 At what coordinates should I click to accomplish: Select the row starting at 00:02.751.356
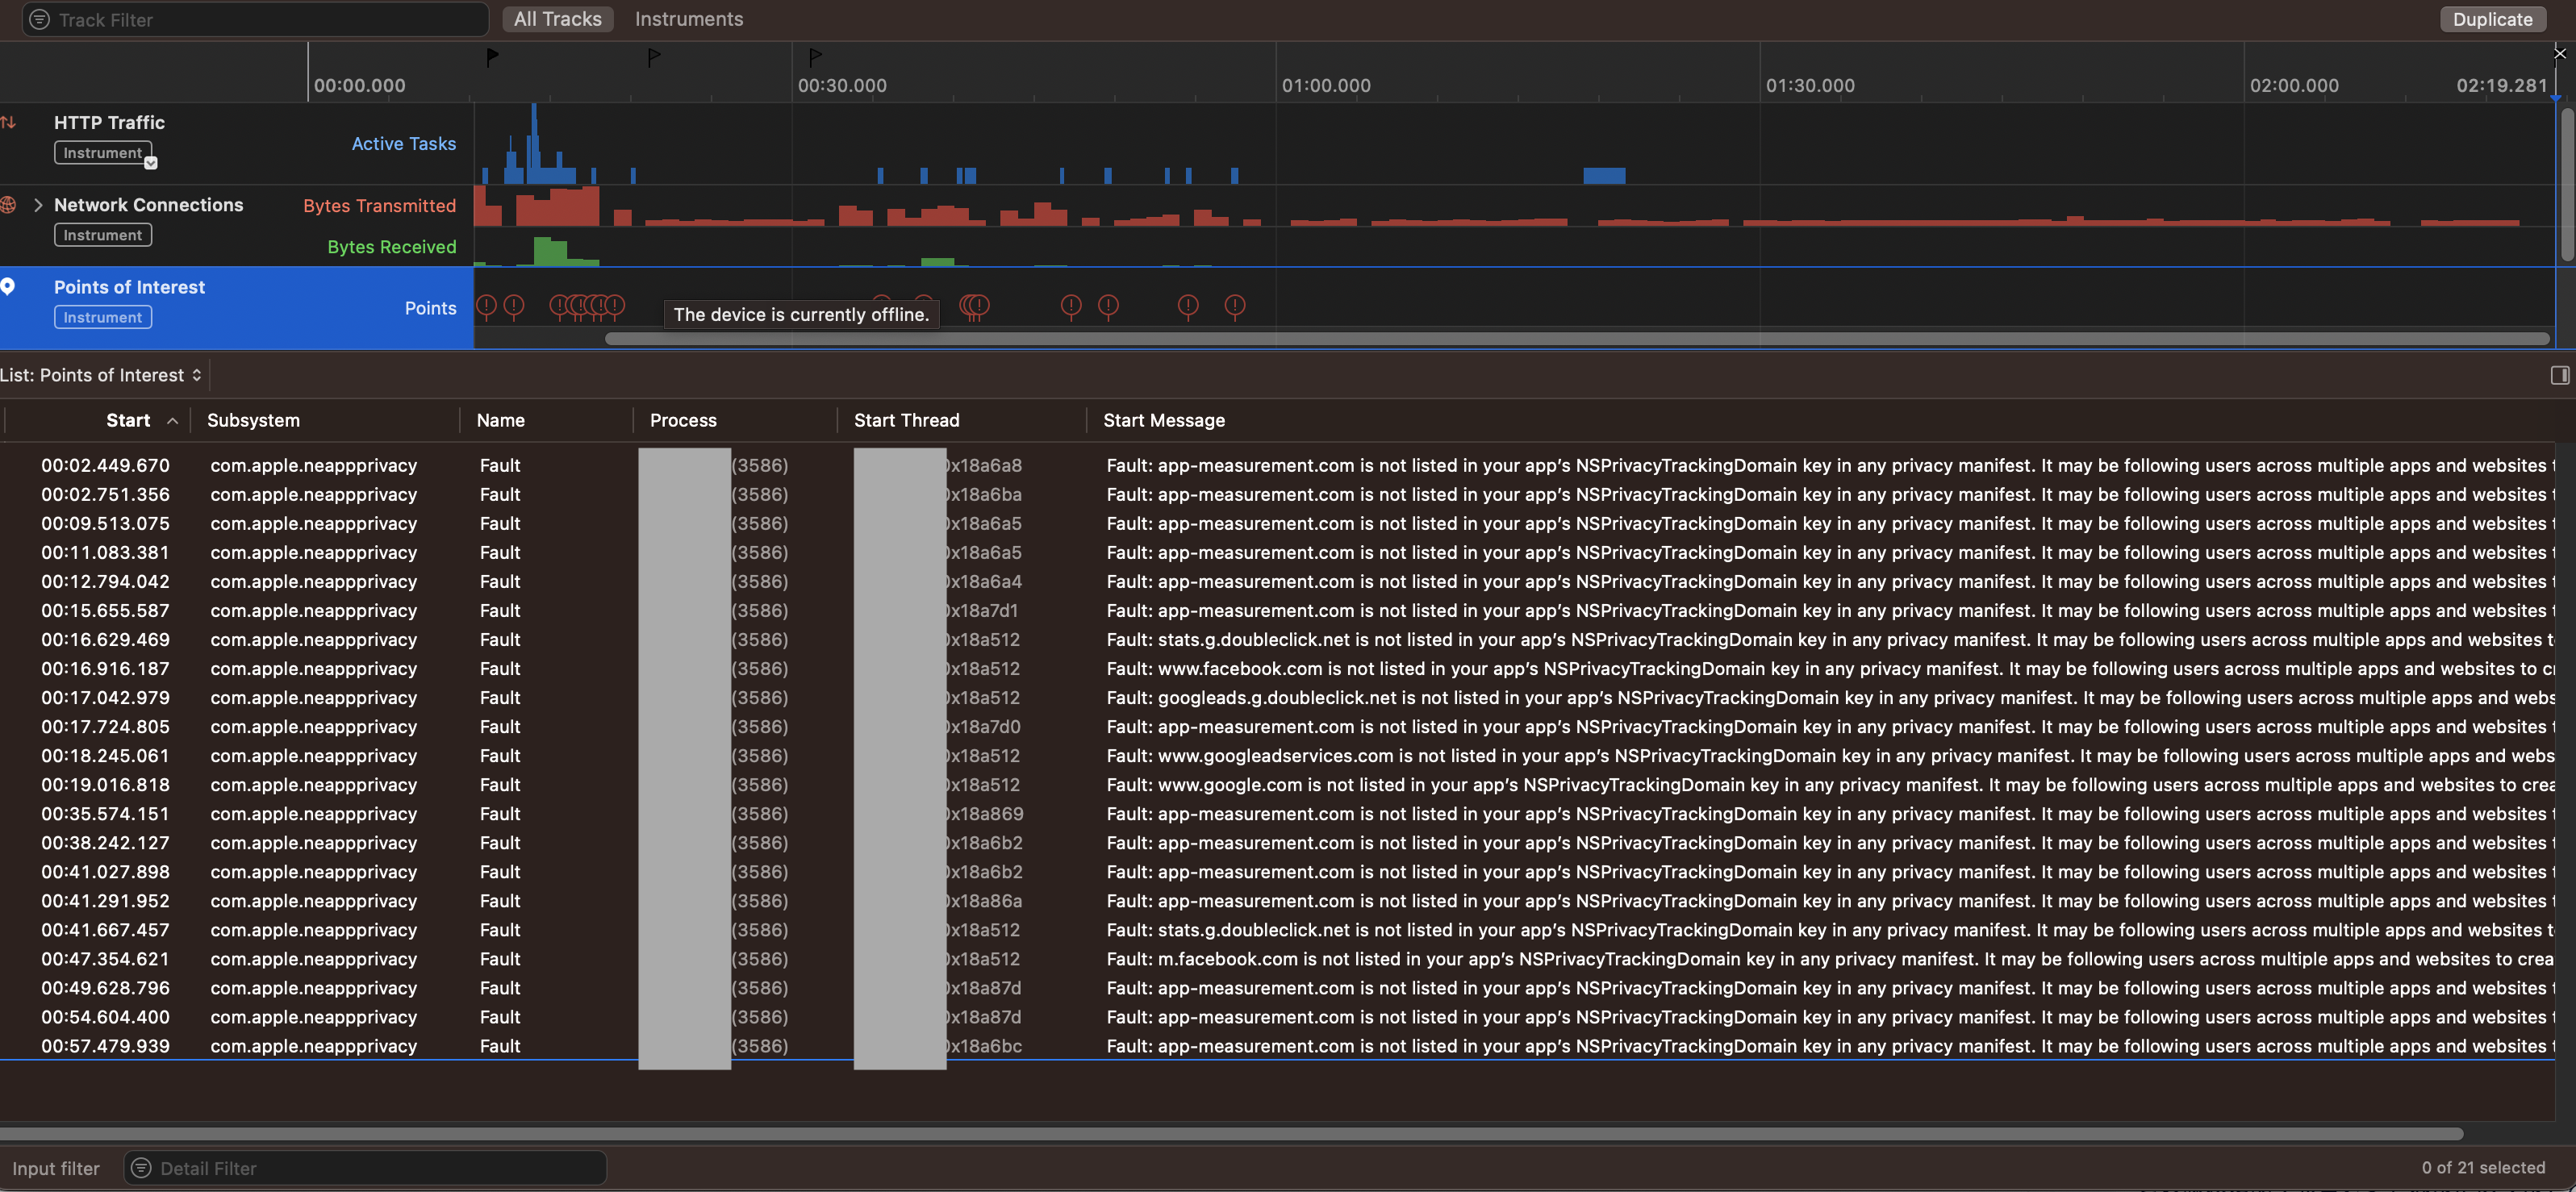1278,494
